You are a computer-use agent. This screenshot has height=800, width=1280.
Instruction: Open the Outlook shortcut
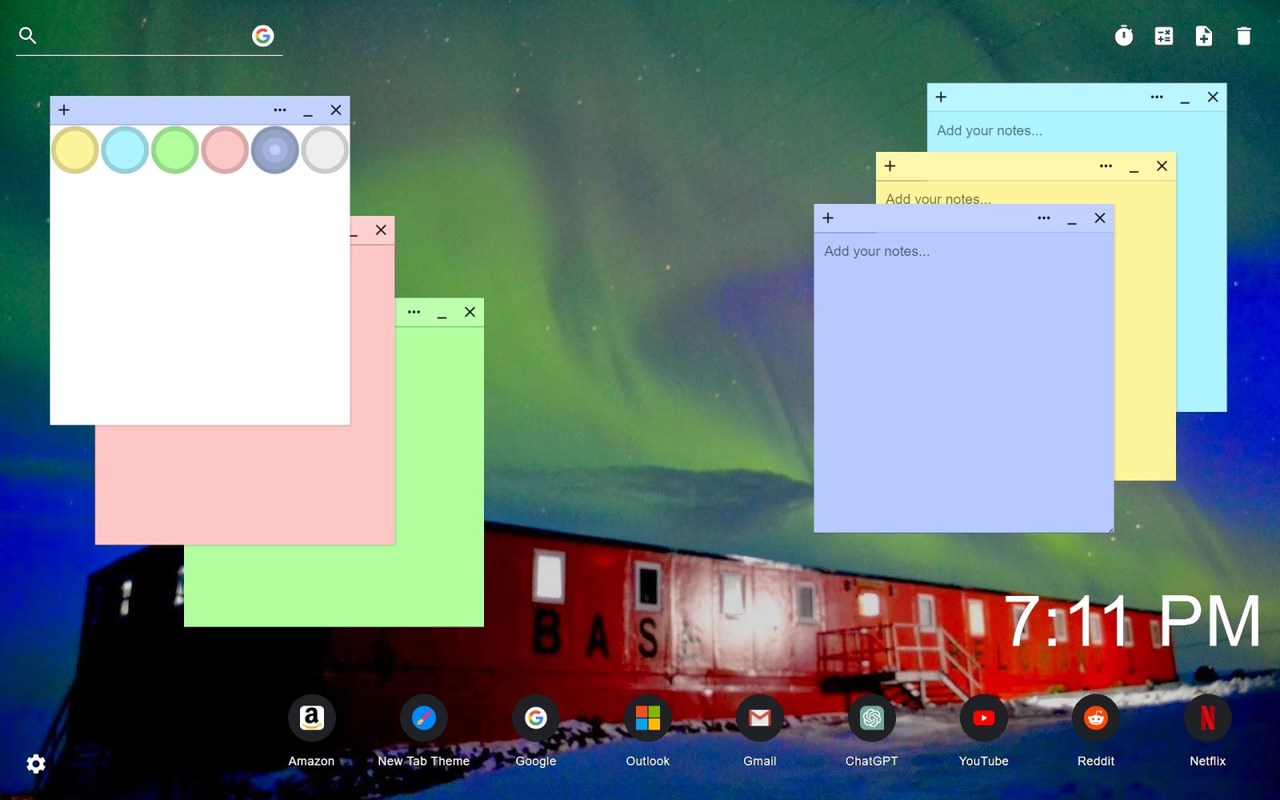point(648,718)
